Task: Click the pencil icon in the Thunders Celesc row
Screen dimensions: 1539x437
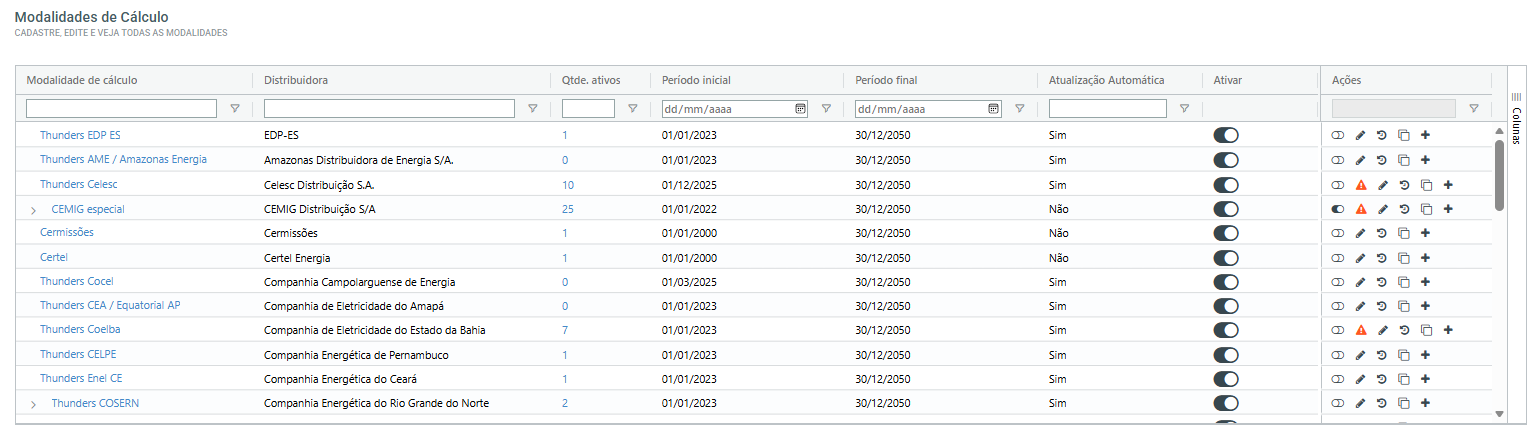Action: pyautogui.click(x=1383, y=185)
